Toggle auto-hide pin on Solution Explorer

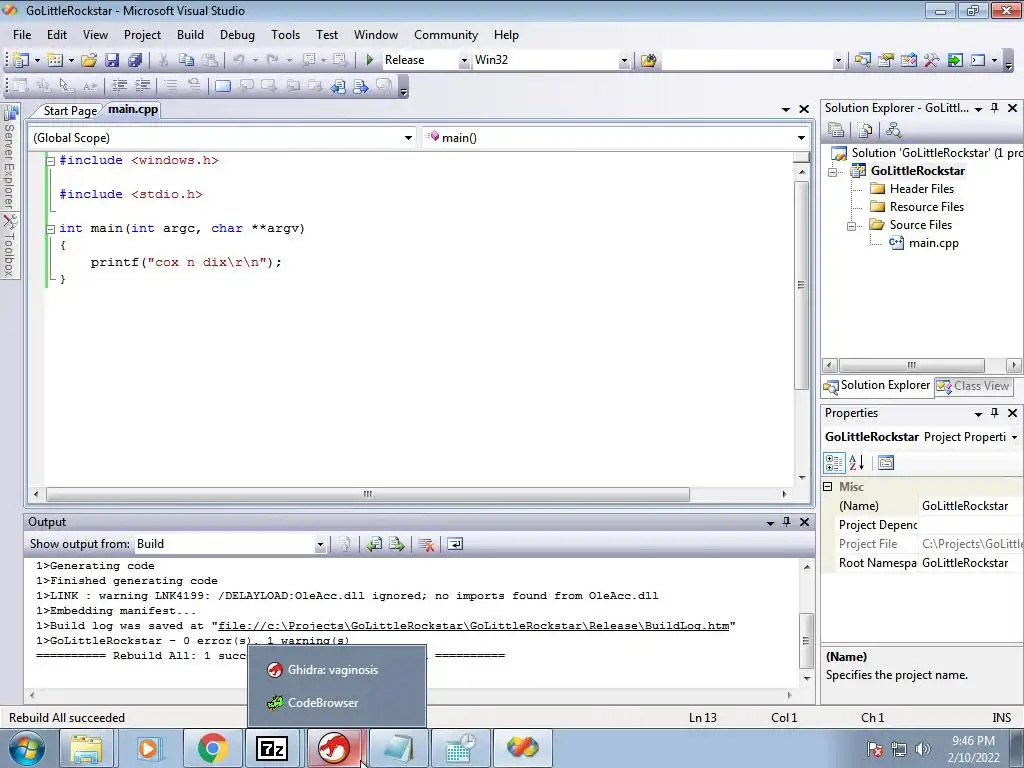coord(995,108)
